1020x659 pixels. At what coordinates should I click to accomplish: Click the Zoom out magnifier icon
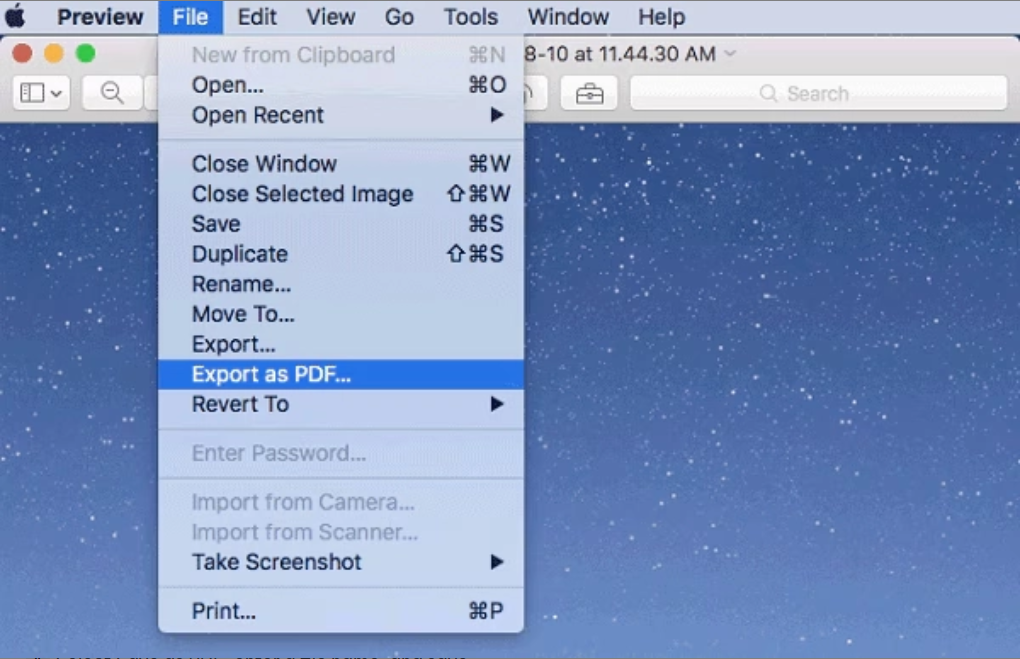click(x=111, y=92)
